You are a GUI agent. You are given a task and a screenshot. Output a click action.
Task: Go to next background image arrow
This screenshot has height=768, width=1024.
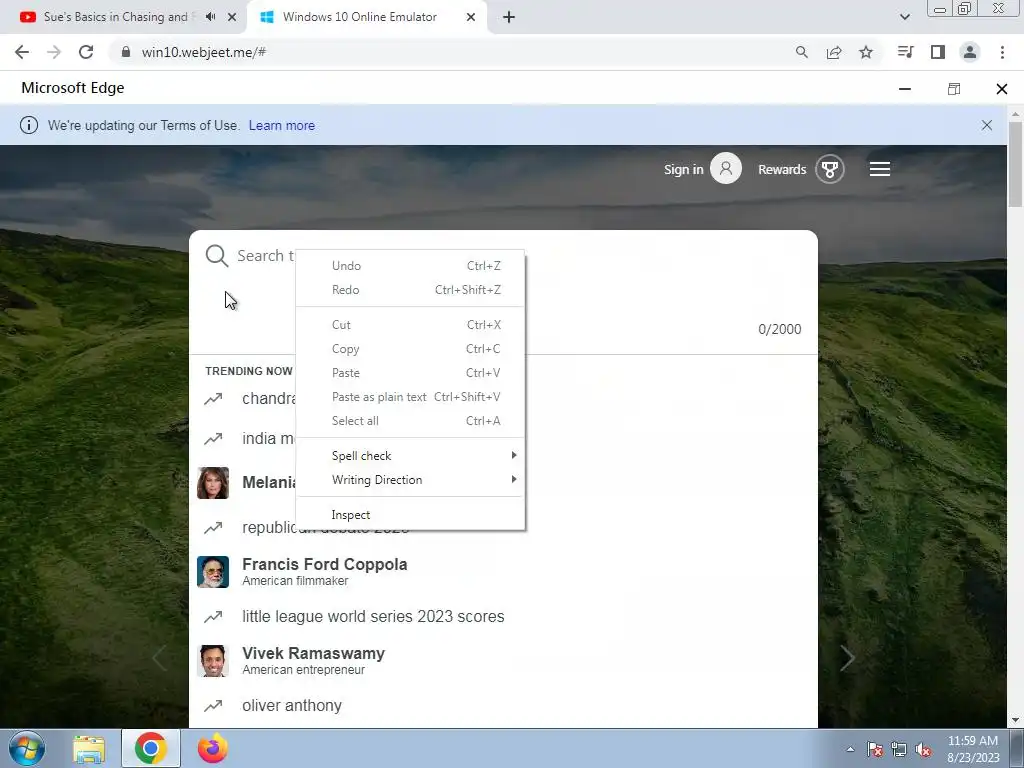[x=847, y=658]
